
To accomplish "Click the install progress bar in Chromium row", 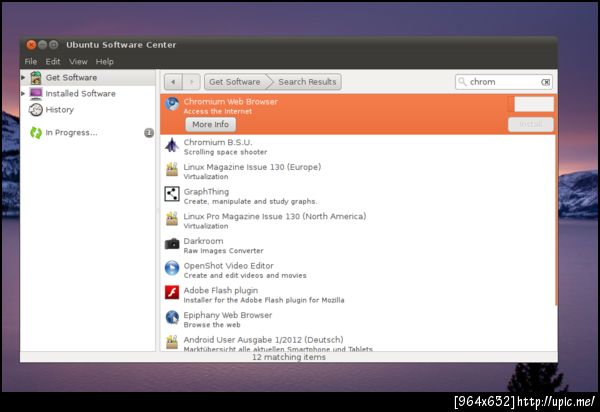I will (x=533, y=104).
